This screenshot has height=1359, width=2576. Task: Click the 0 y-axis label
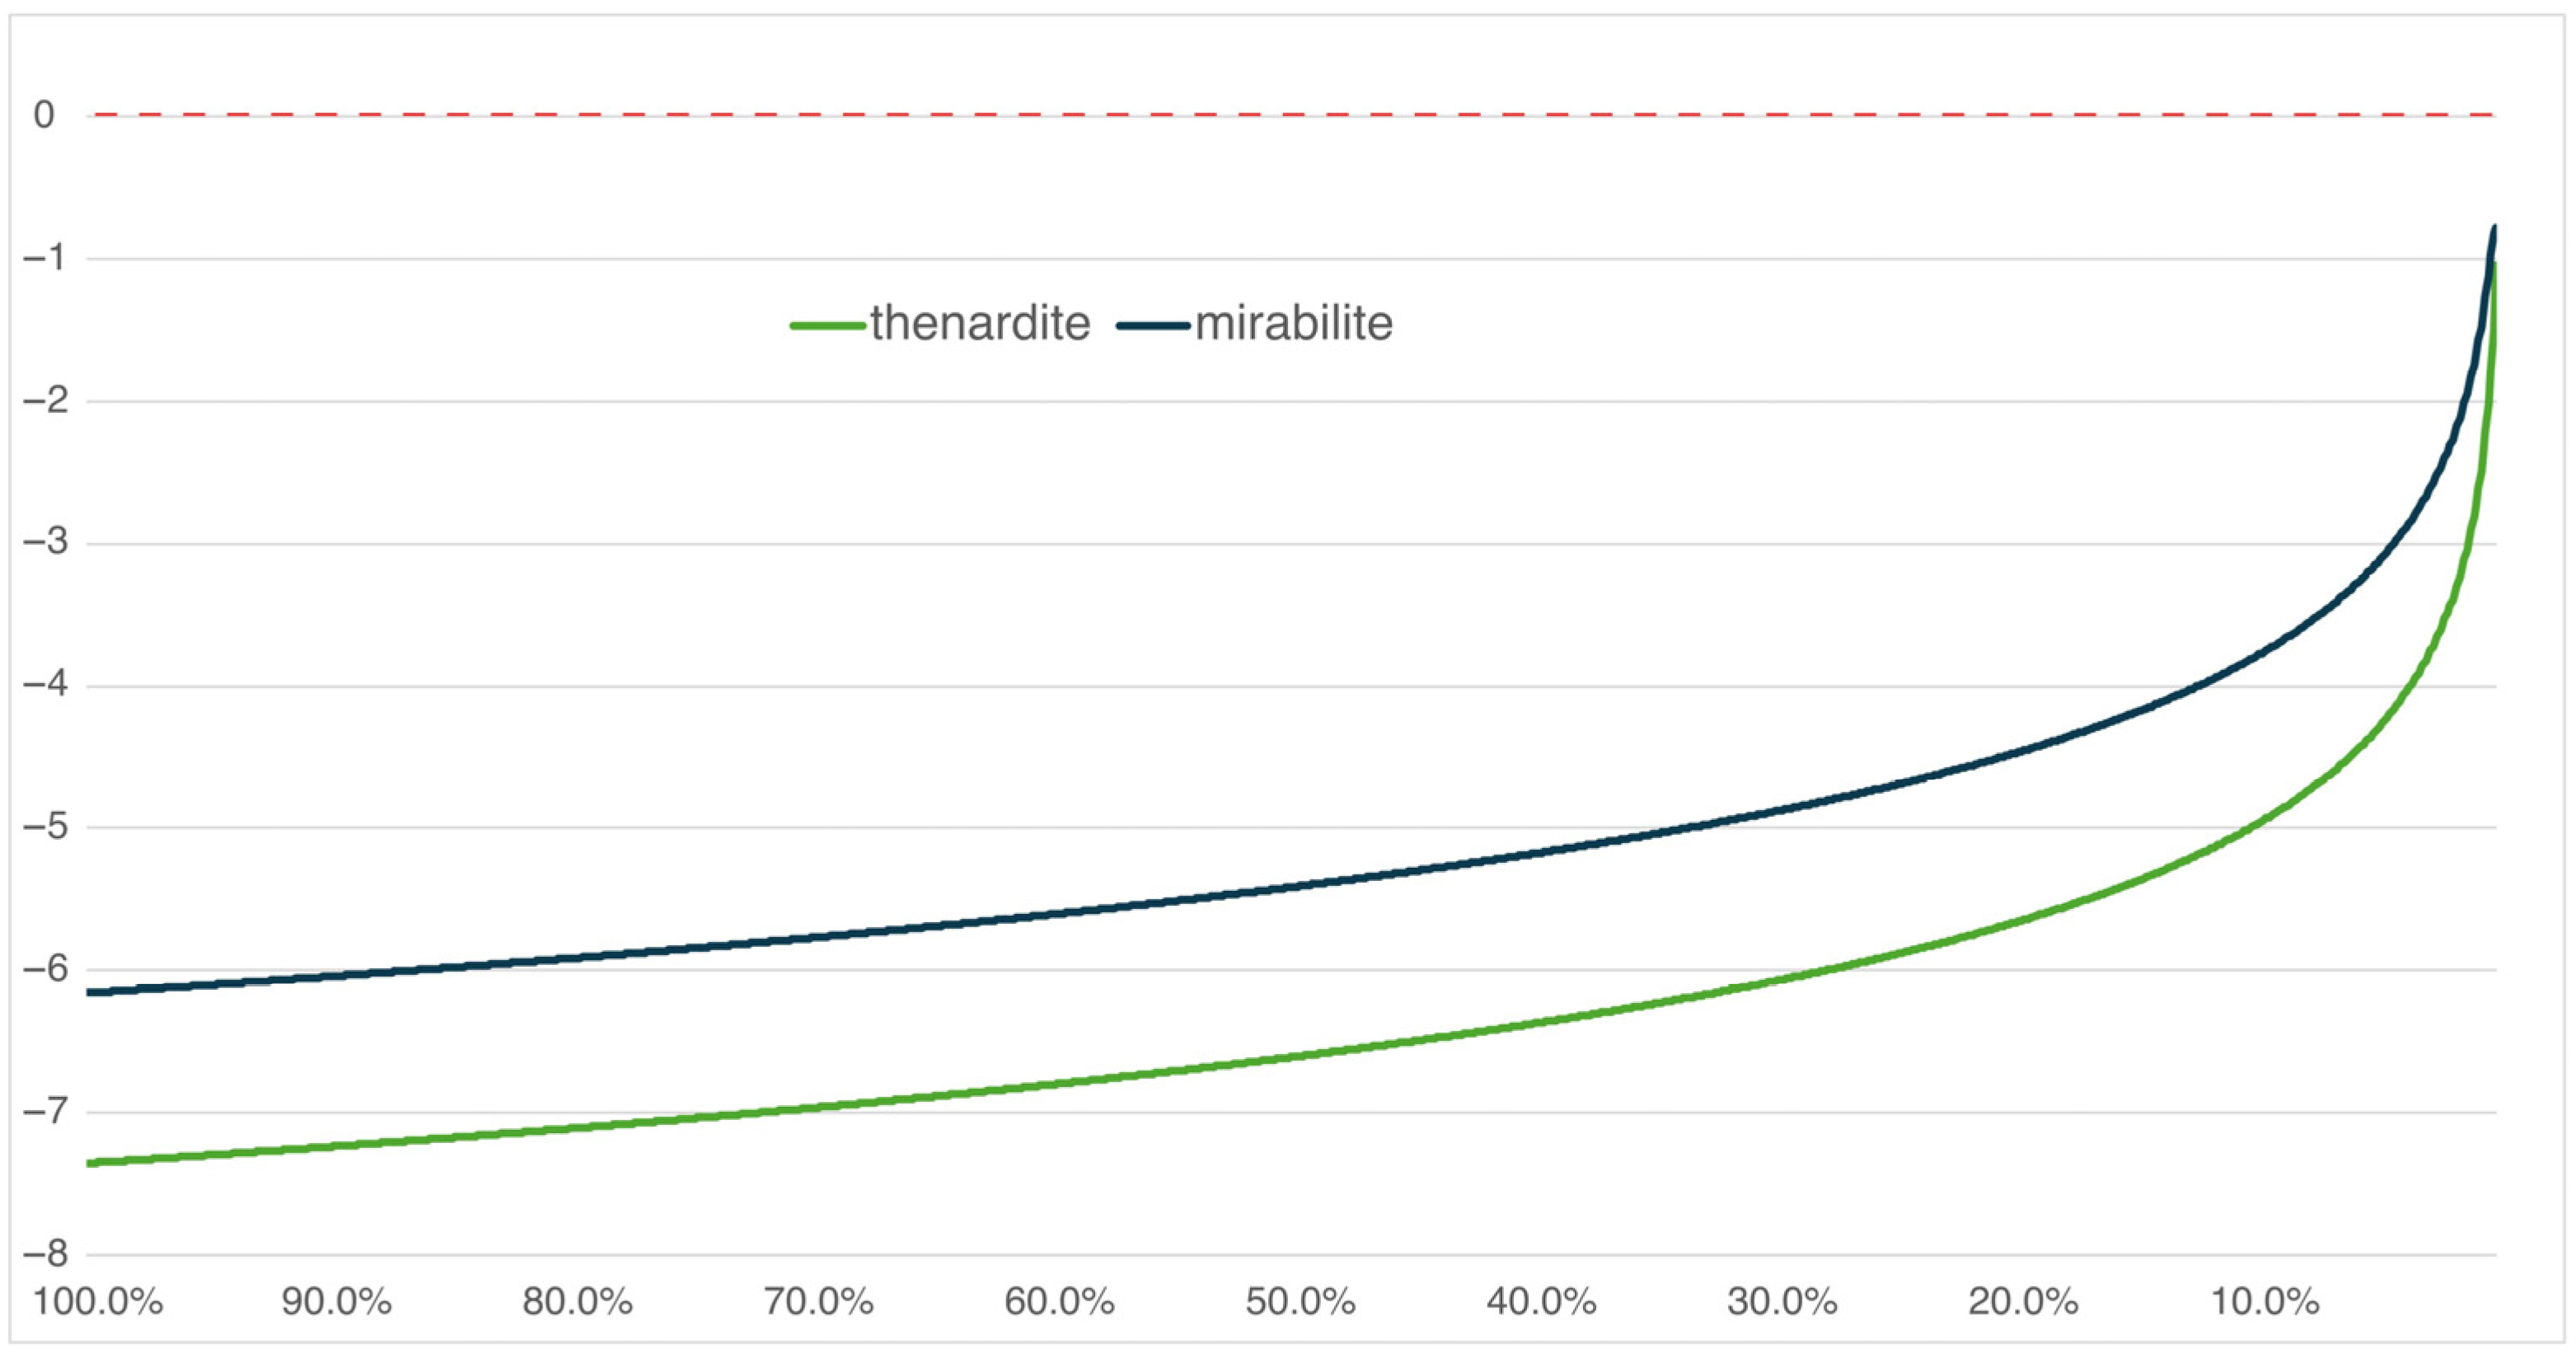44,115
